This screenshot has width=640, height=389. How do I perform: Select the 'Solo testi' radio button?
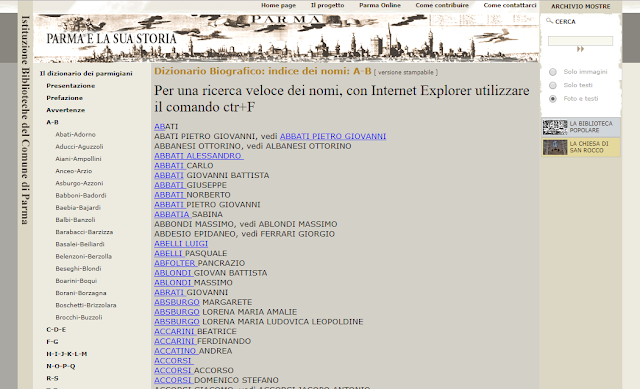(x=553, y=85)
